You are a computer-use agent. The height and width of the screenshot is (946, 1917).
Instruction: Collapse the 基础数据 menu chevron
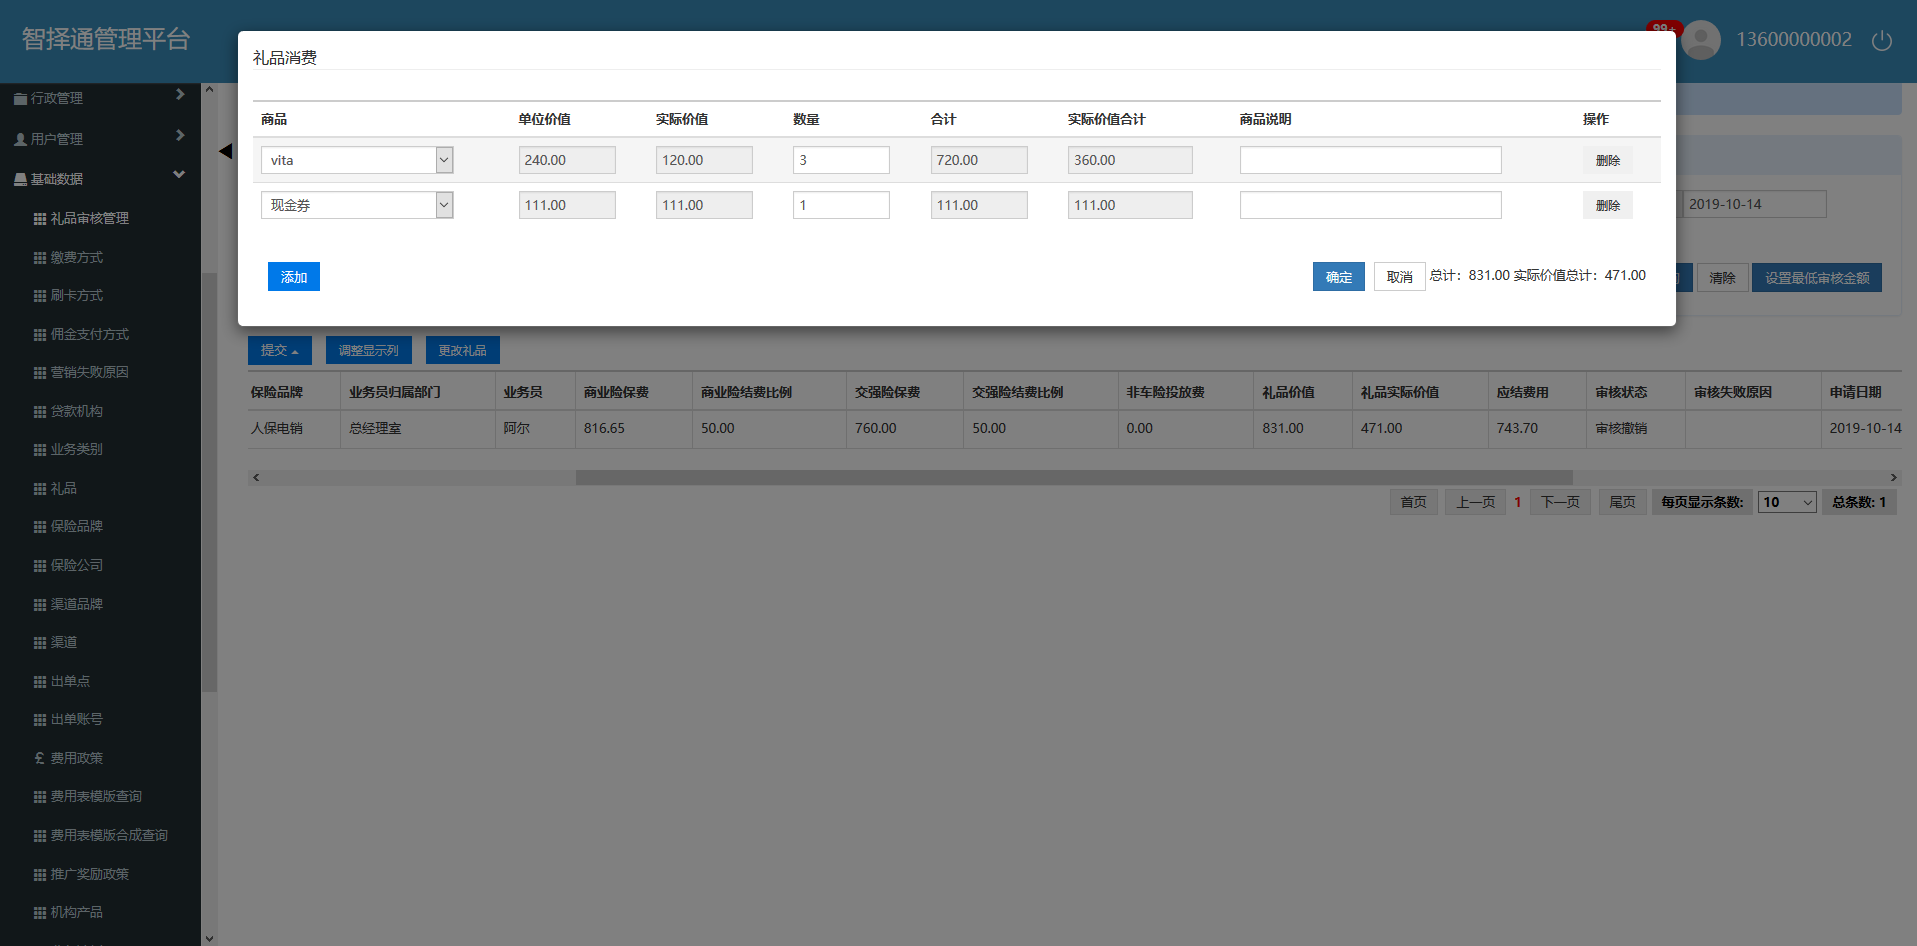(179, 175)
